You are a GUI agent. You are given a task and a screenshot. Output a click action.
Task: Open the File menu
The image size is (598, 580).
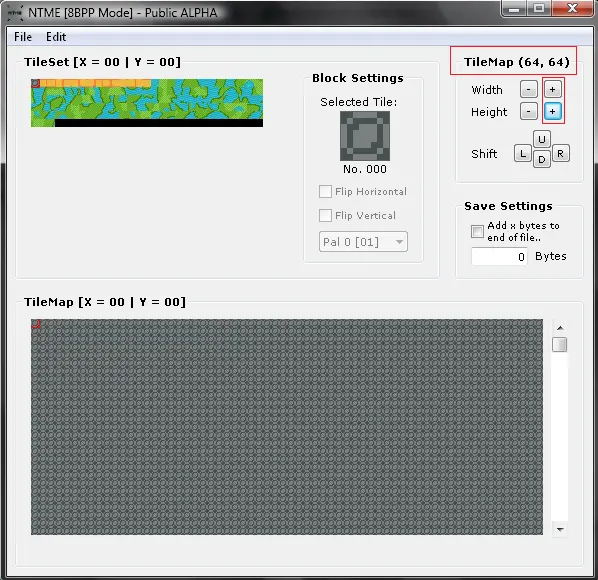click(x=23, y=37)
